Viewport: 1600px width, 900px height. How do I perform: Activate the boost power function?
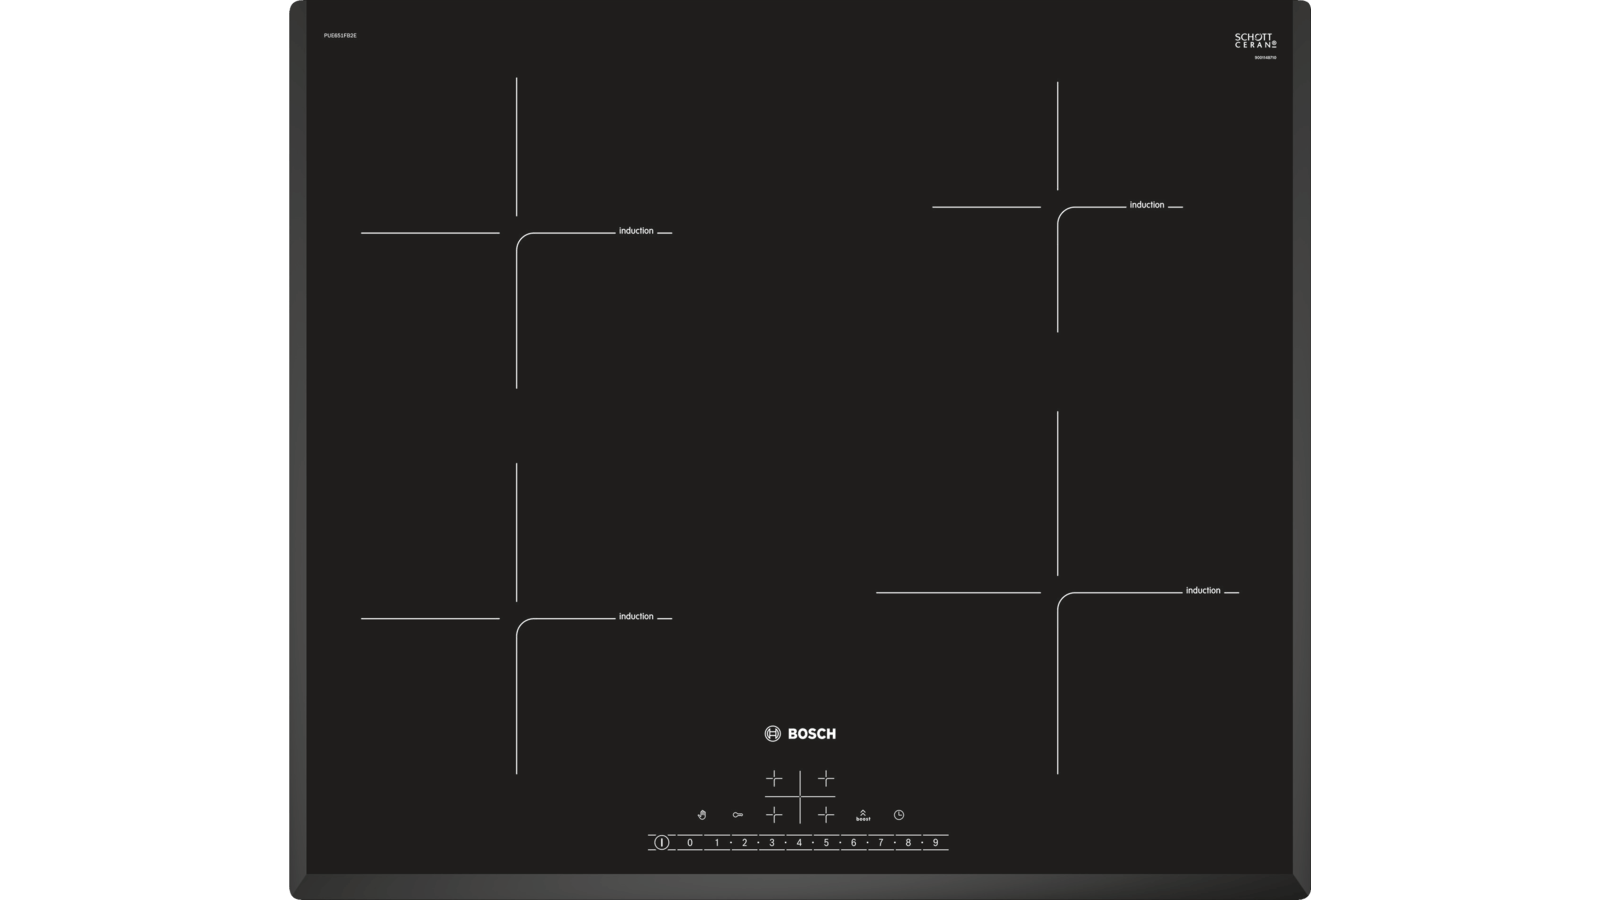point(863,815)
